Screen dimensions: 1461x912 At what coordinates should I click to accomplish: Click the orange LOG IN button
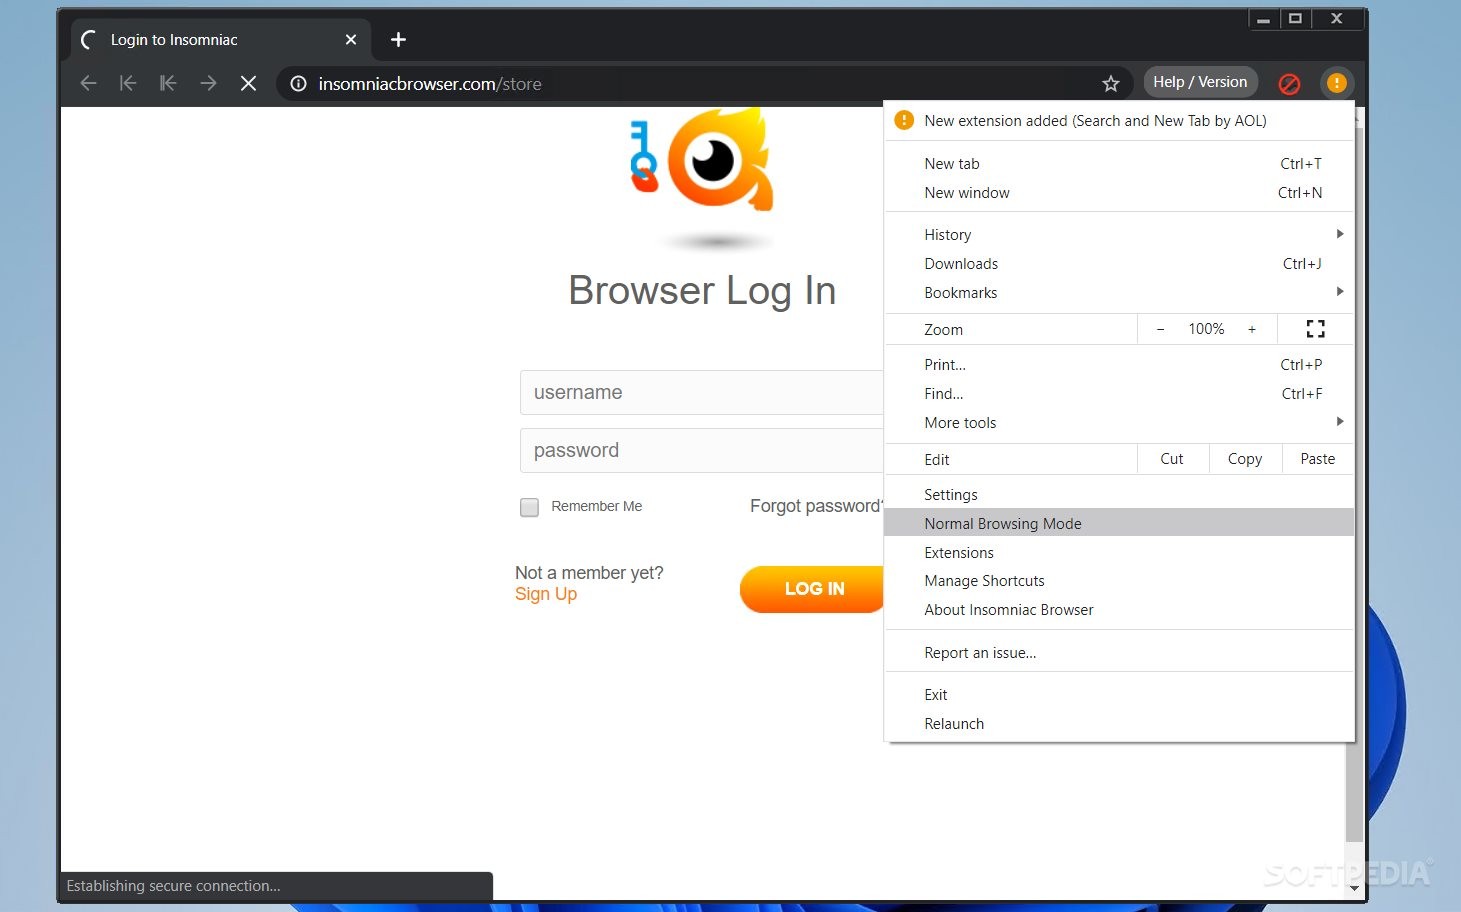coord(812,589)
